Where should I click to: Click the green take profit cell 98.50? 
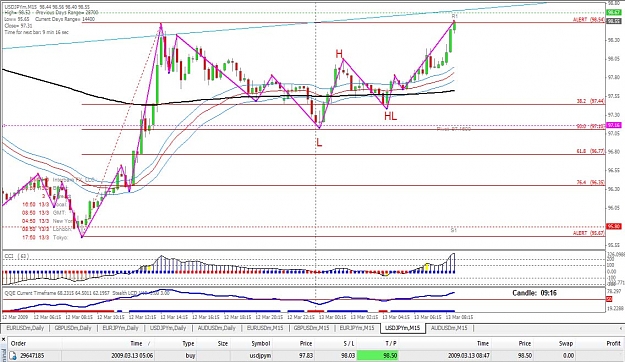377,356
